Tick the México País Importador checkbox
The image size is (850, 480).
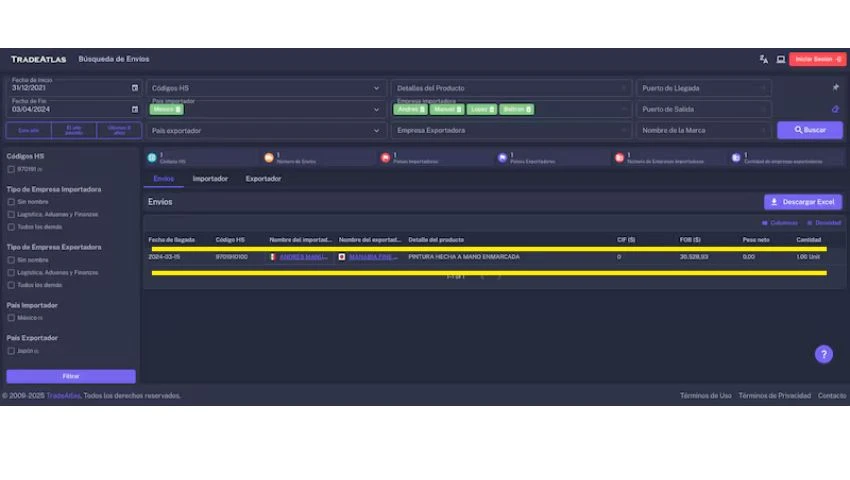(11, 318)
